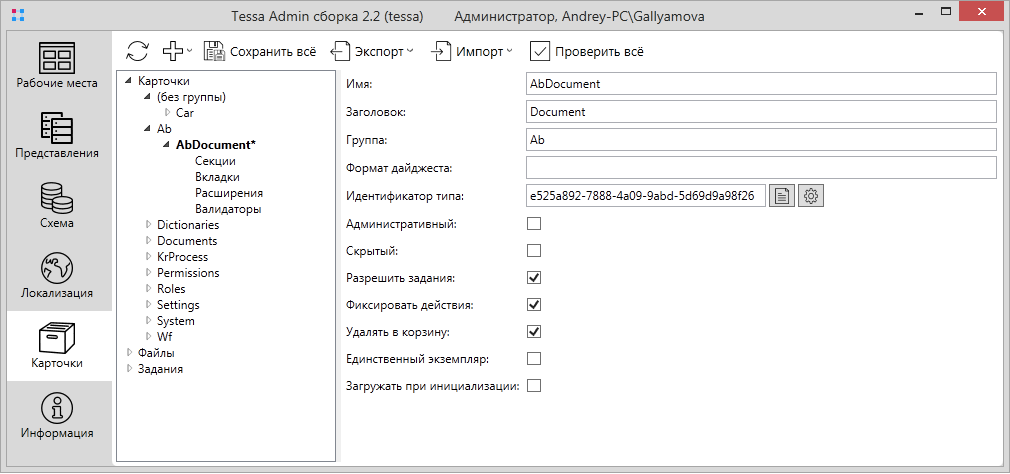
Task: Click the Проверить всё button
Action: coord(587,51)
